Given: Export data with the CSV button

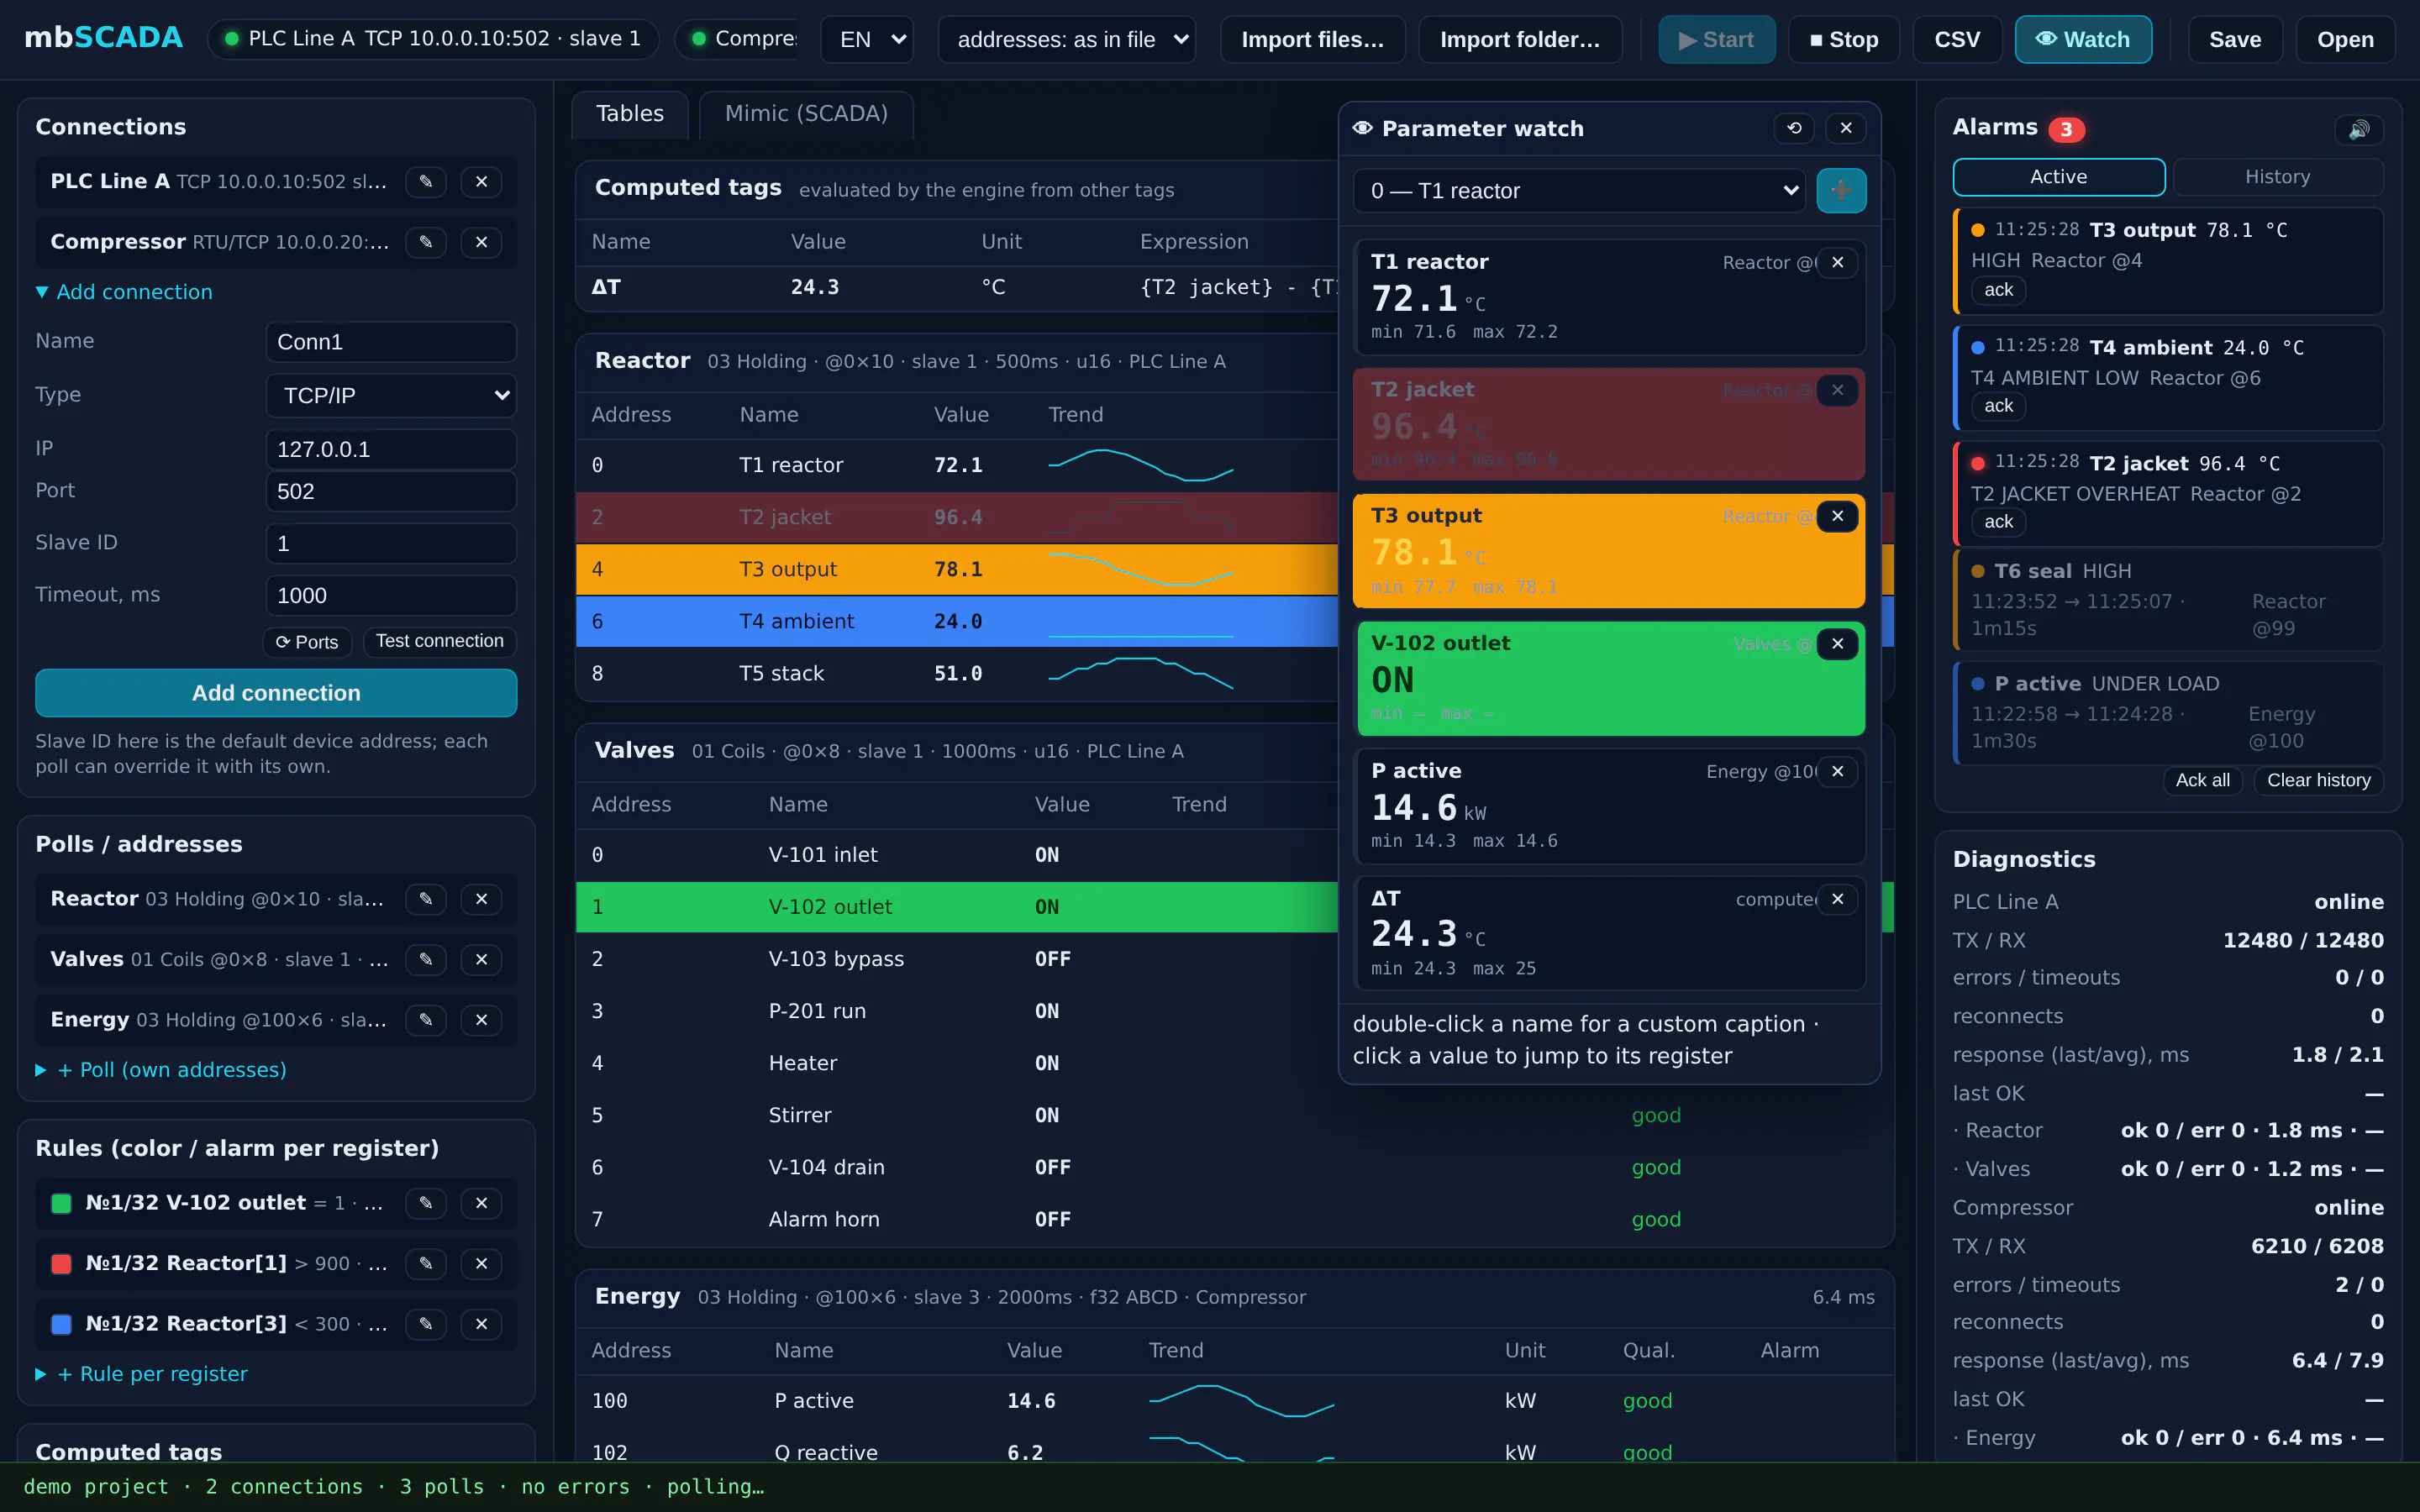Looking at the screenshot, I should (x=1957, y=40).
